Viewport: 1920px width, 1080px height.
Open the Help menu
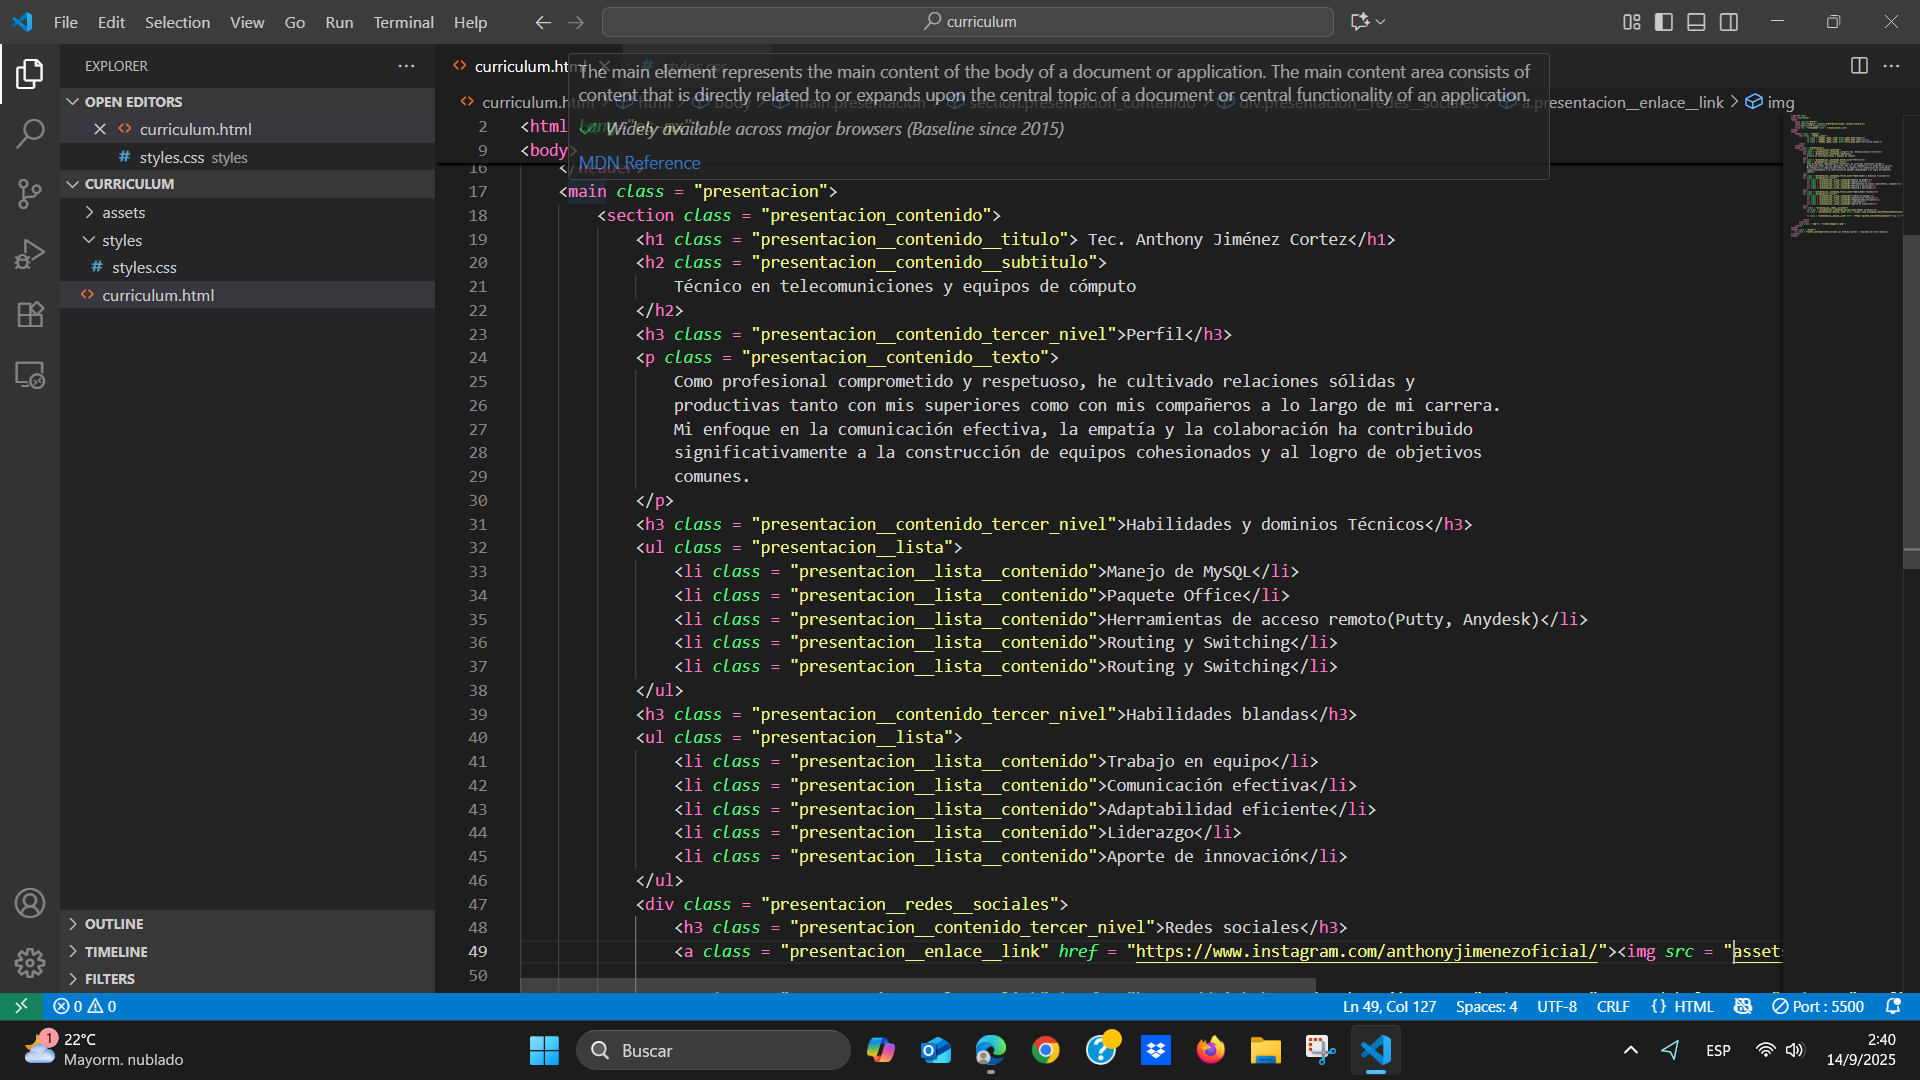point(470,22)
